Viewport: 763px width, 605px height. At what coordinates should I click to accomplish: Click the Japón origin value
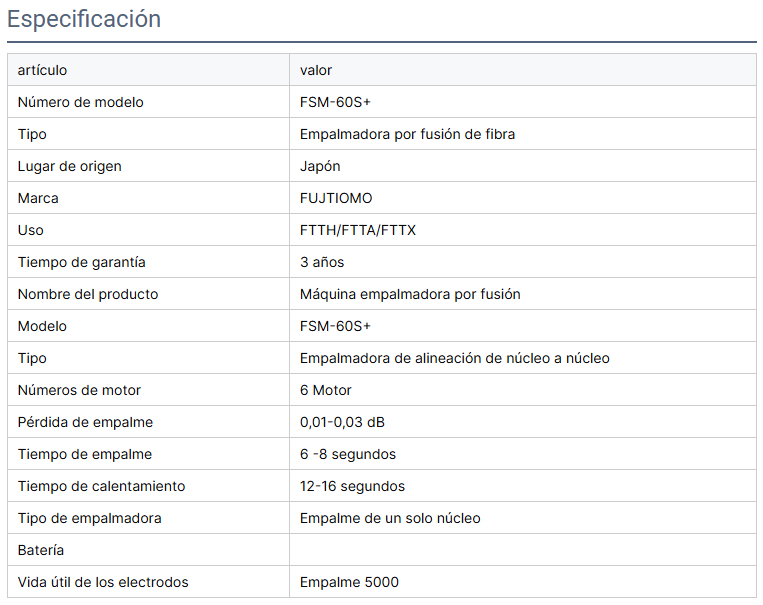pyautogui.click(x=320, y=166)
